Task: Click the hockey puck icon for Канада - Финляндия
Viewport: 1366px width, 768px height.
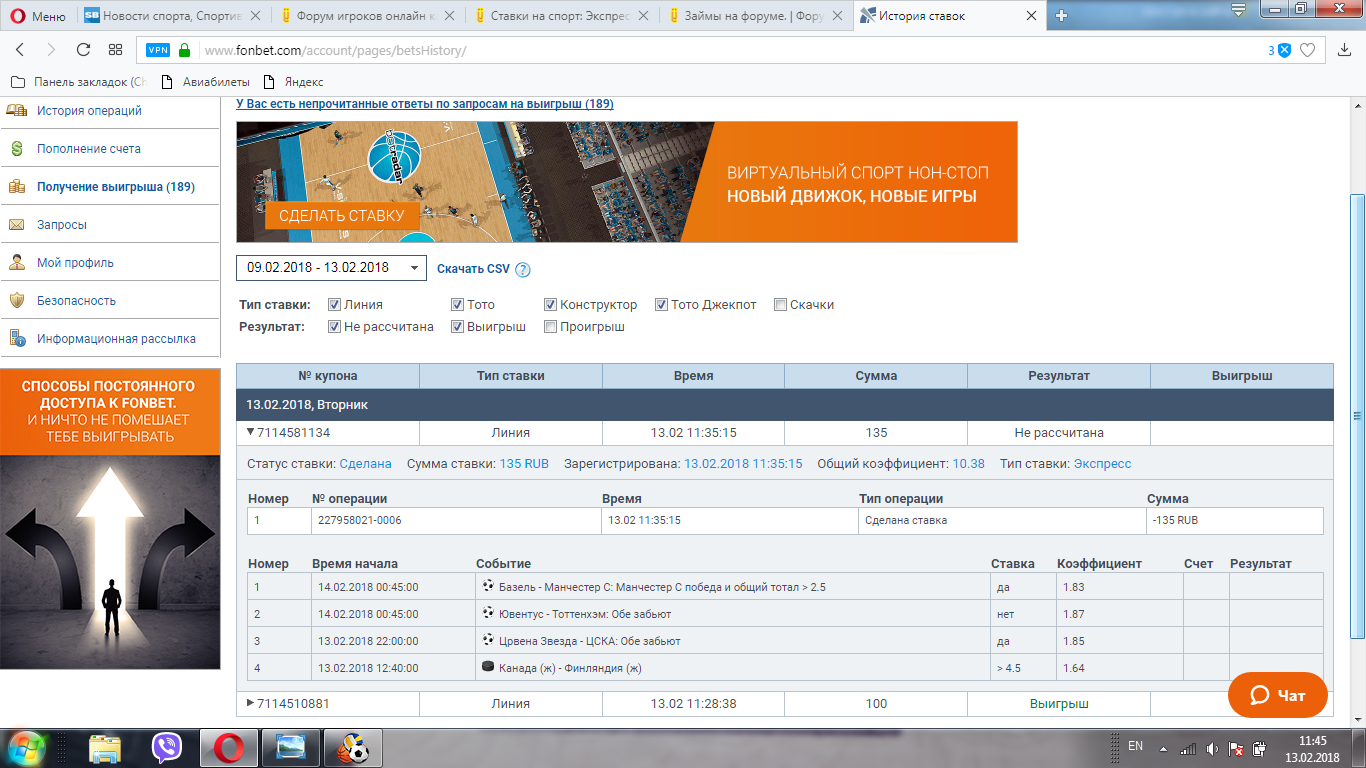Action: pyautogui.click(x=488, y=667)
